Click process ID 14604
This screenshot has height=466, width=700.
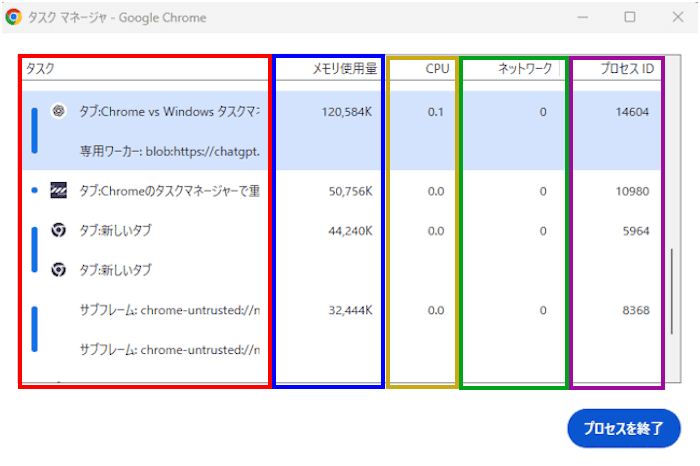tap(632, 112)
